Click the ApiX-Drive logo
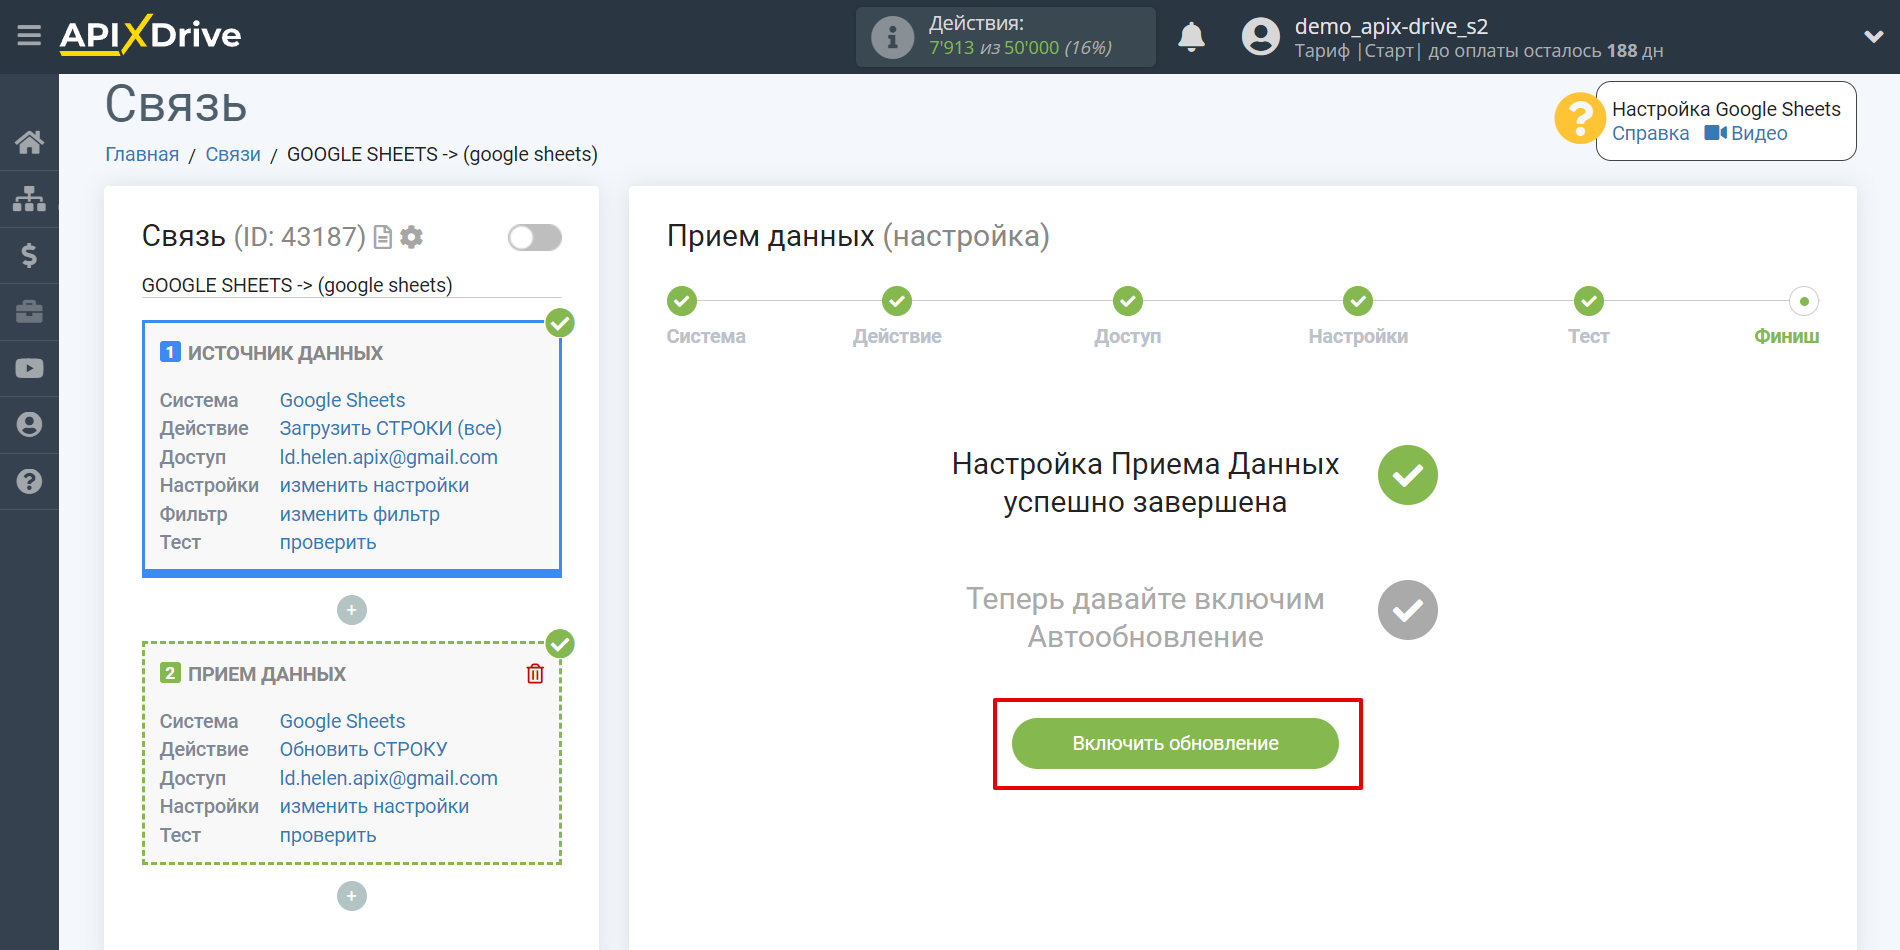 coord(150,35)
